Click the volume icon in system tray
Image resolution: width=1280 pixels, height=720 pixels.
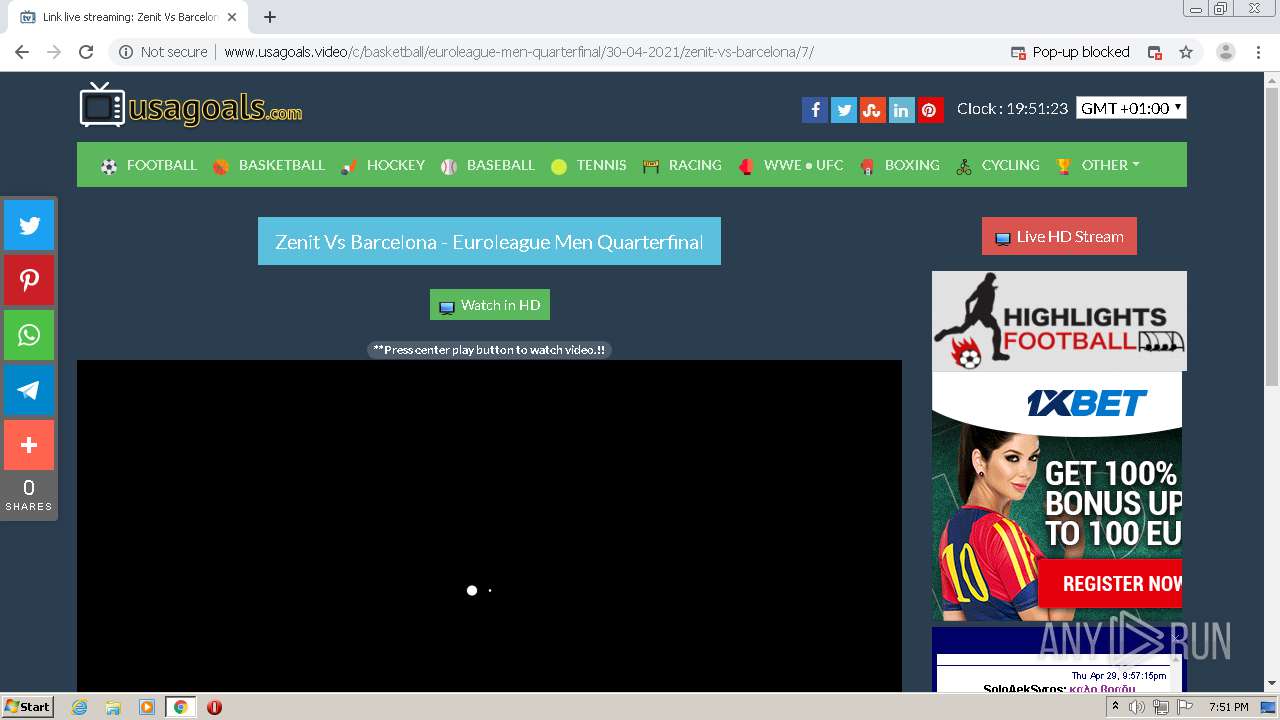pos(1137,707)
